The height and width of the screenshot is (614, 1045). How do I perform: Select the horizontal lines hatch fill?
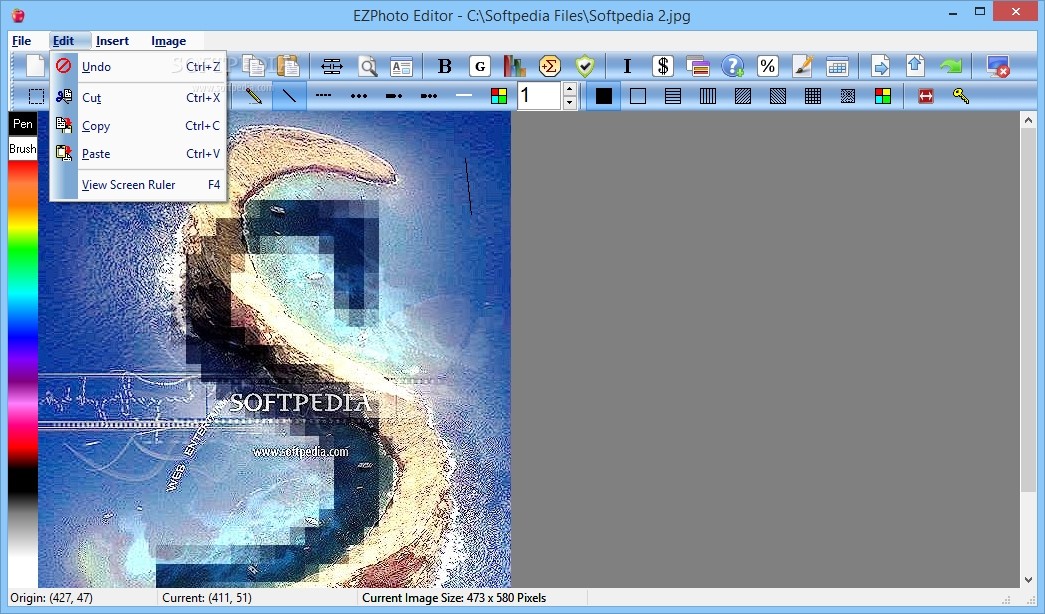[673, 96]
